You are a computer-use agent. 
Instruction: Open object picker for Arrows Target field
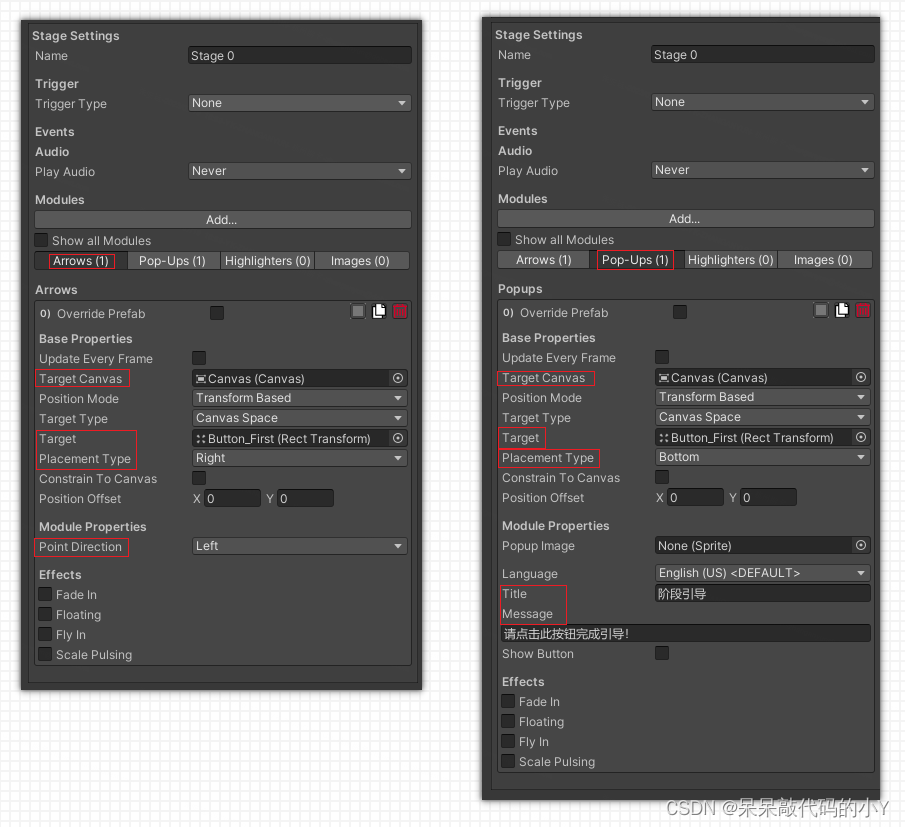(398, 438)
